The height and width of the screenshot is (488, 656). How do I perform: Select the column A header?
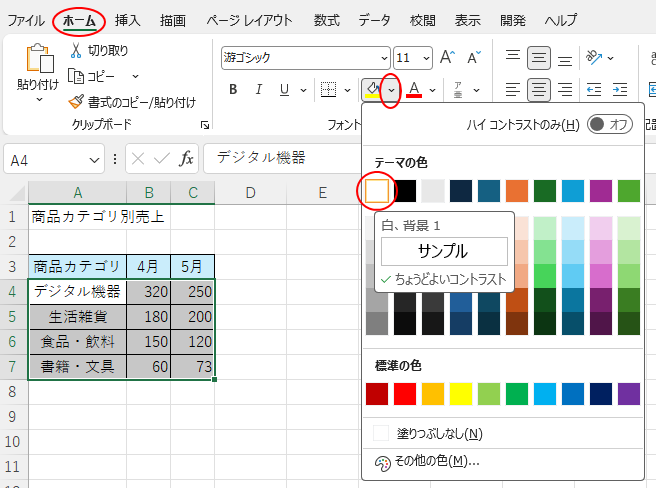(77, 193)
